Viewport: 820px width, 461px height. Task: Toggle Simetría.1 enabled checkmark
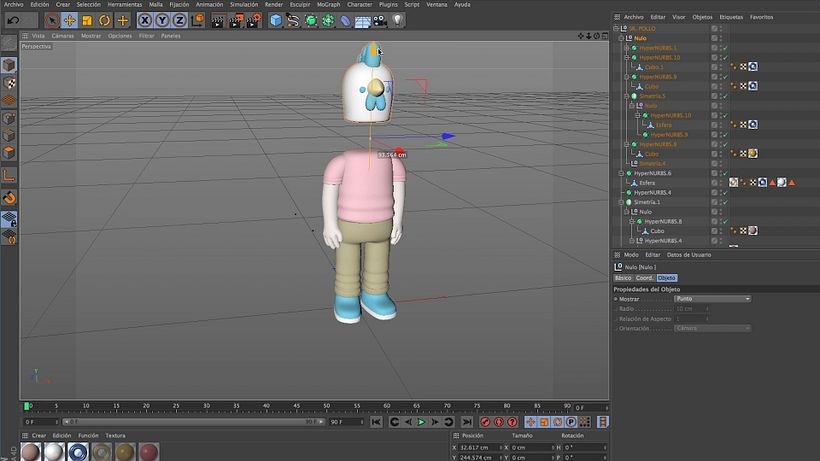[726, 202]
